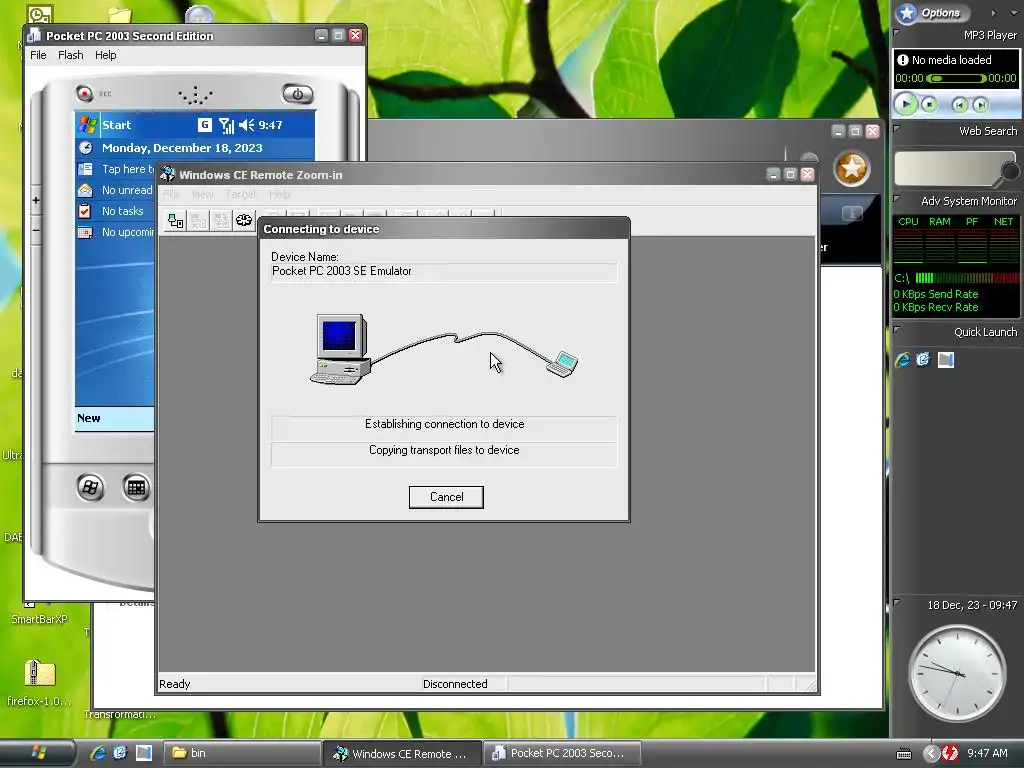Image resolution: width=1024 pixels, height=768 pixels.
Task: Switch to Pocket PC 2003 taskbar button
Action: click(x=562, y=753)
